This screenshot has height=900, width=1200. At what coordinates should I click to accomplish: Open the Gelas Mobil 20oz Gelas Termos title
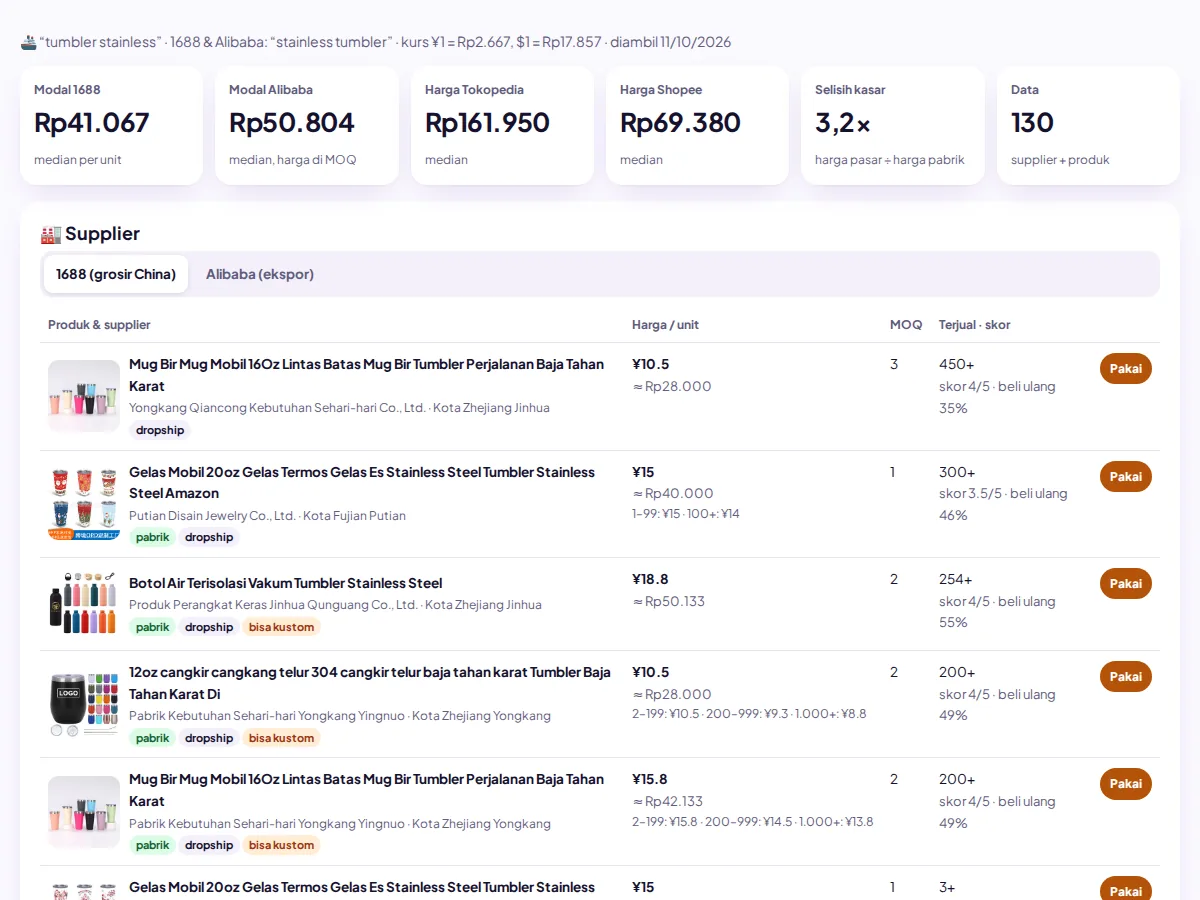(362, 483)
